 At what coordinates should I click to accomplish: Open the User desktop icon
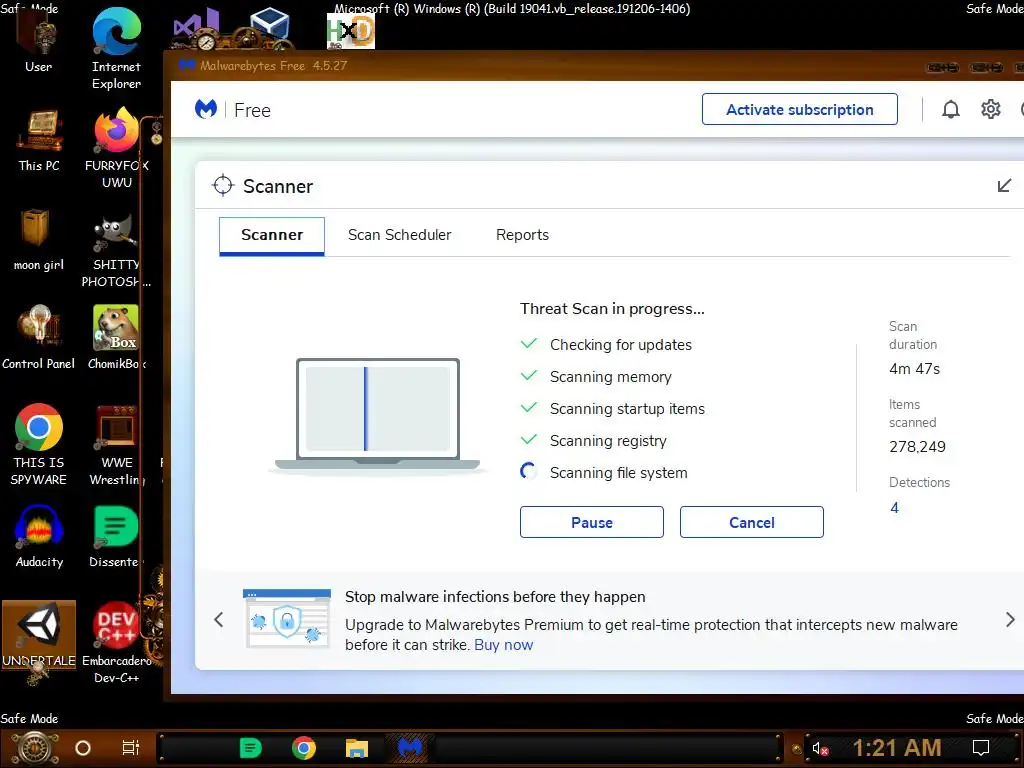click(38, 42)
